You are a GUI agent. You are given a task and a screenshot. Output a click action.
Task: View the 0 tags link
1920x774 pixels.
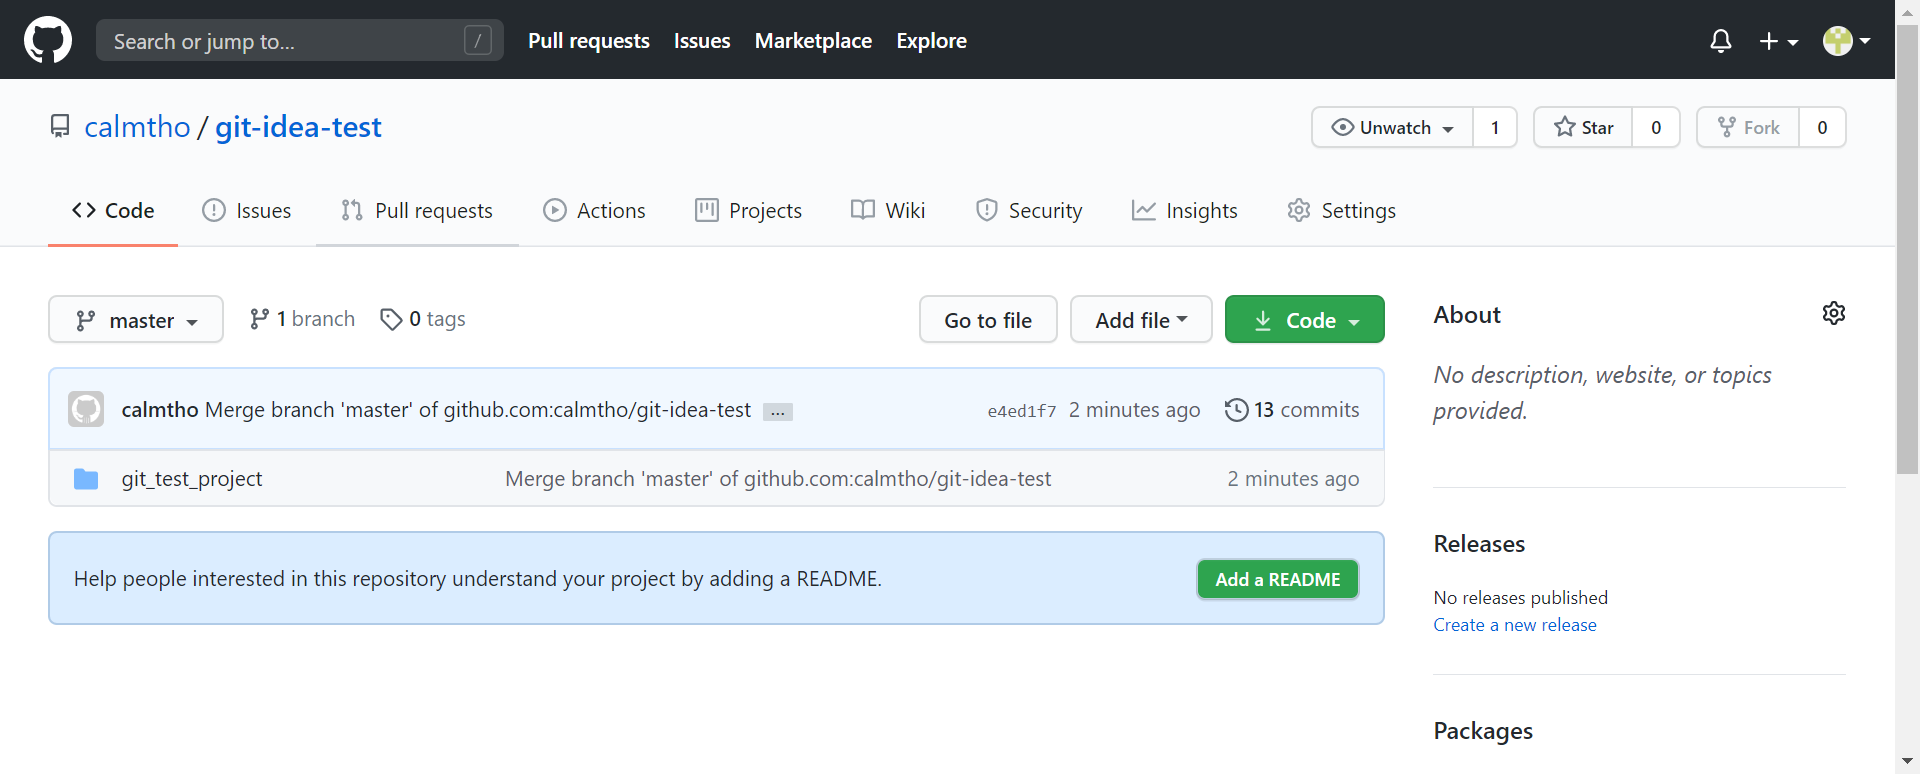[423, 319]
